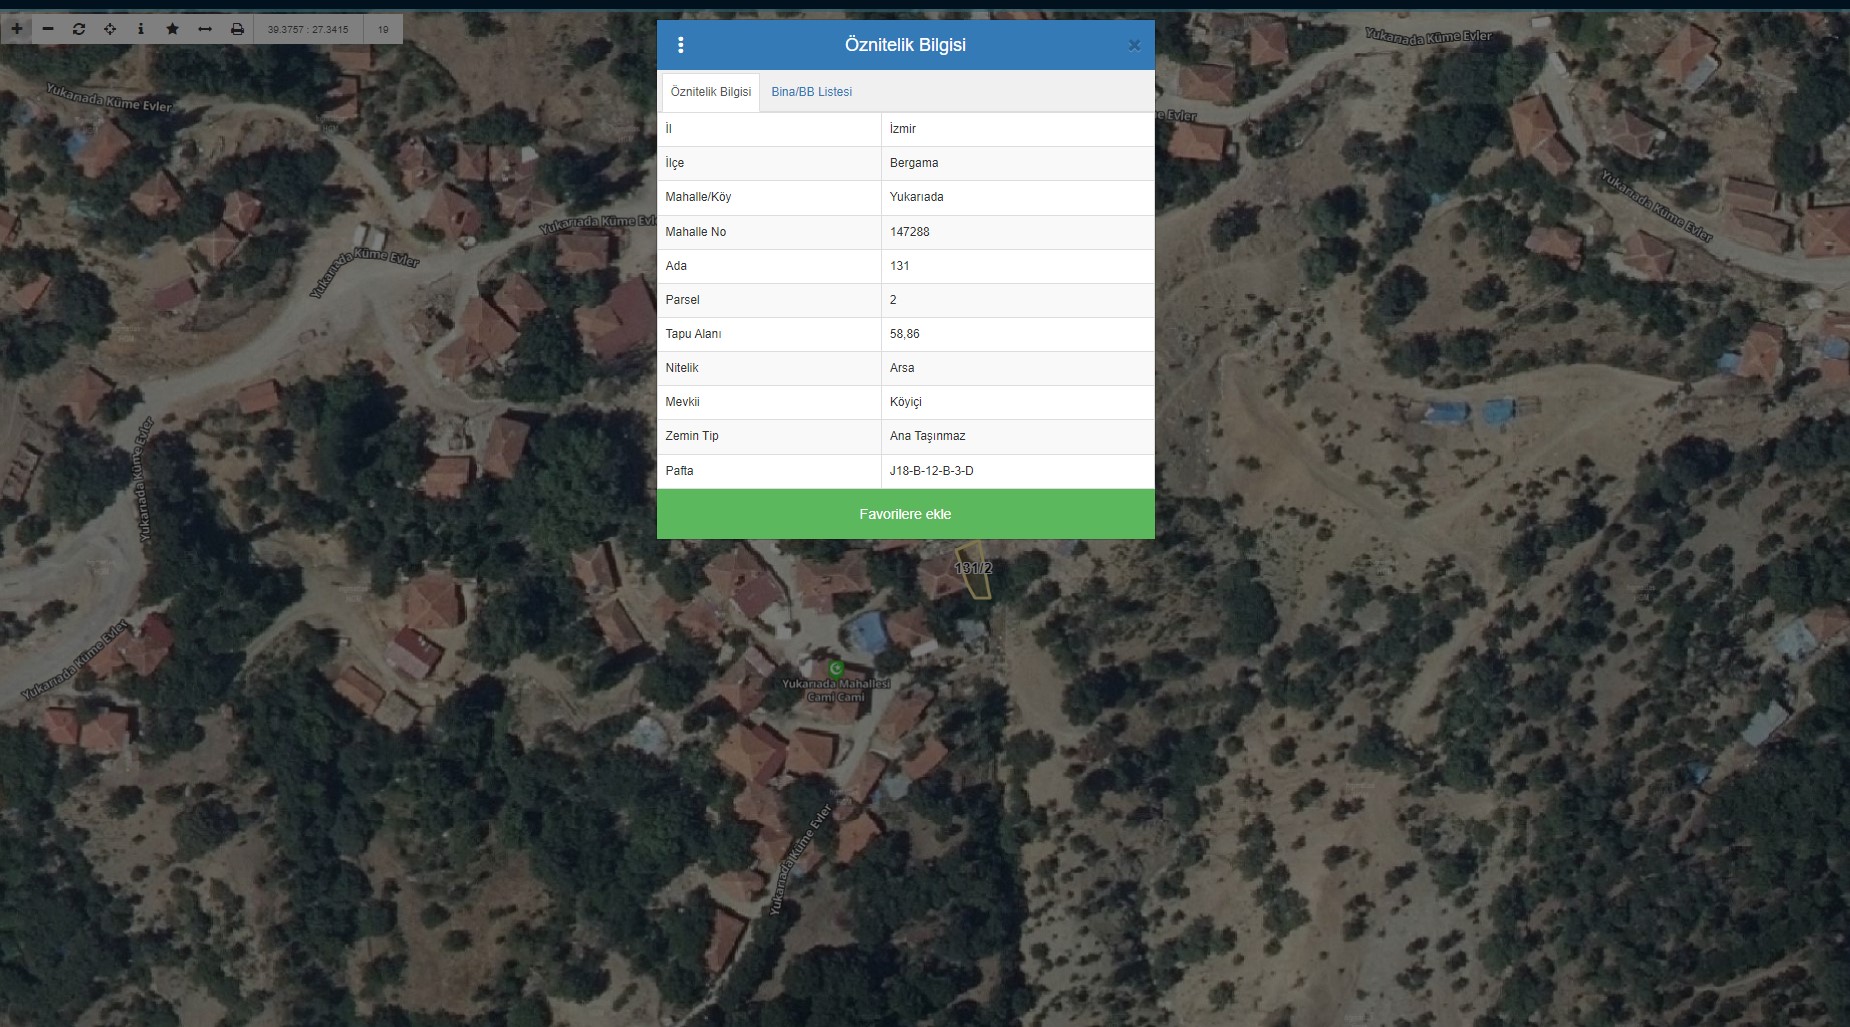
Task: Click the crosshair locate icon
Action: 110,29
